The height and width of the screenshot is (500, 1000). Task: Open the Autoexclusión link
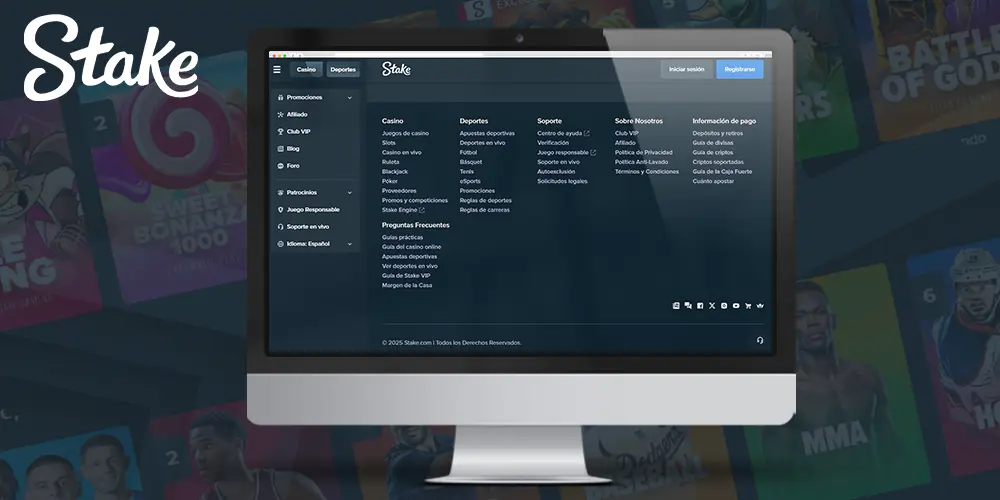click(556, 172)
